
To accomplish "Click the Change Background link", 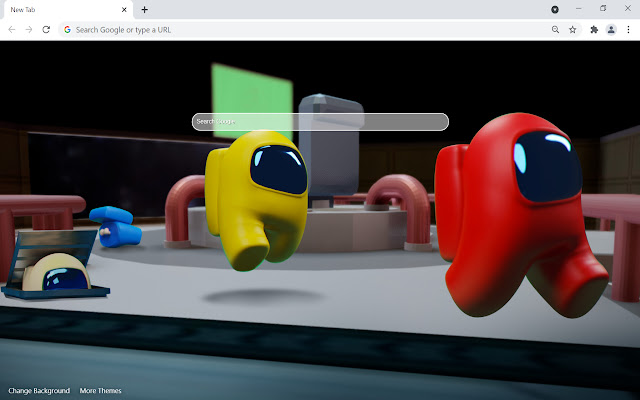I will coord(39,390).
